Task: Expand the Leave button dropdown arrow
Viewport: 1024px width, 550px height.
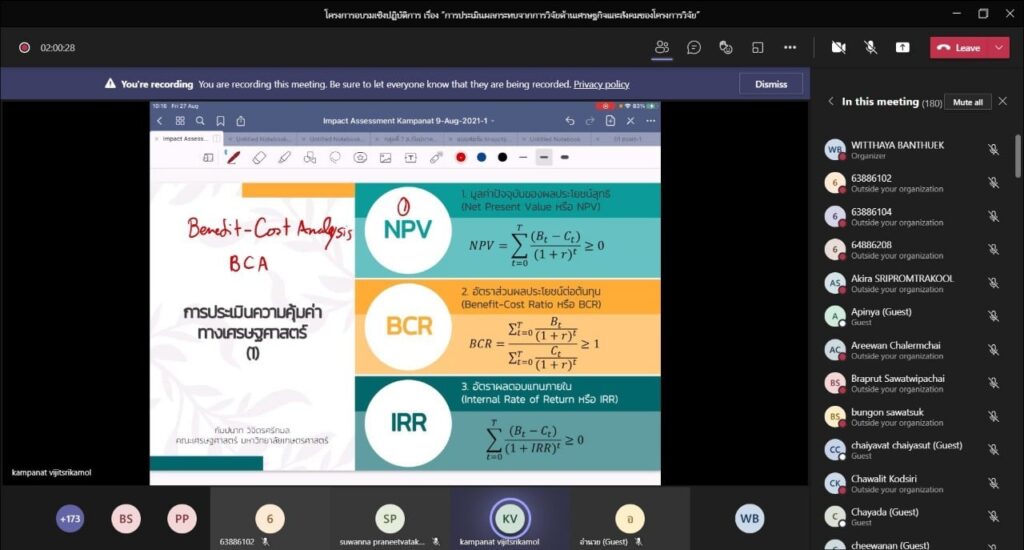Action: (998, 47)
